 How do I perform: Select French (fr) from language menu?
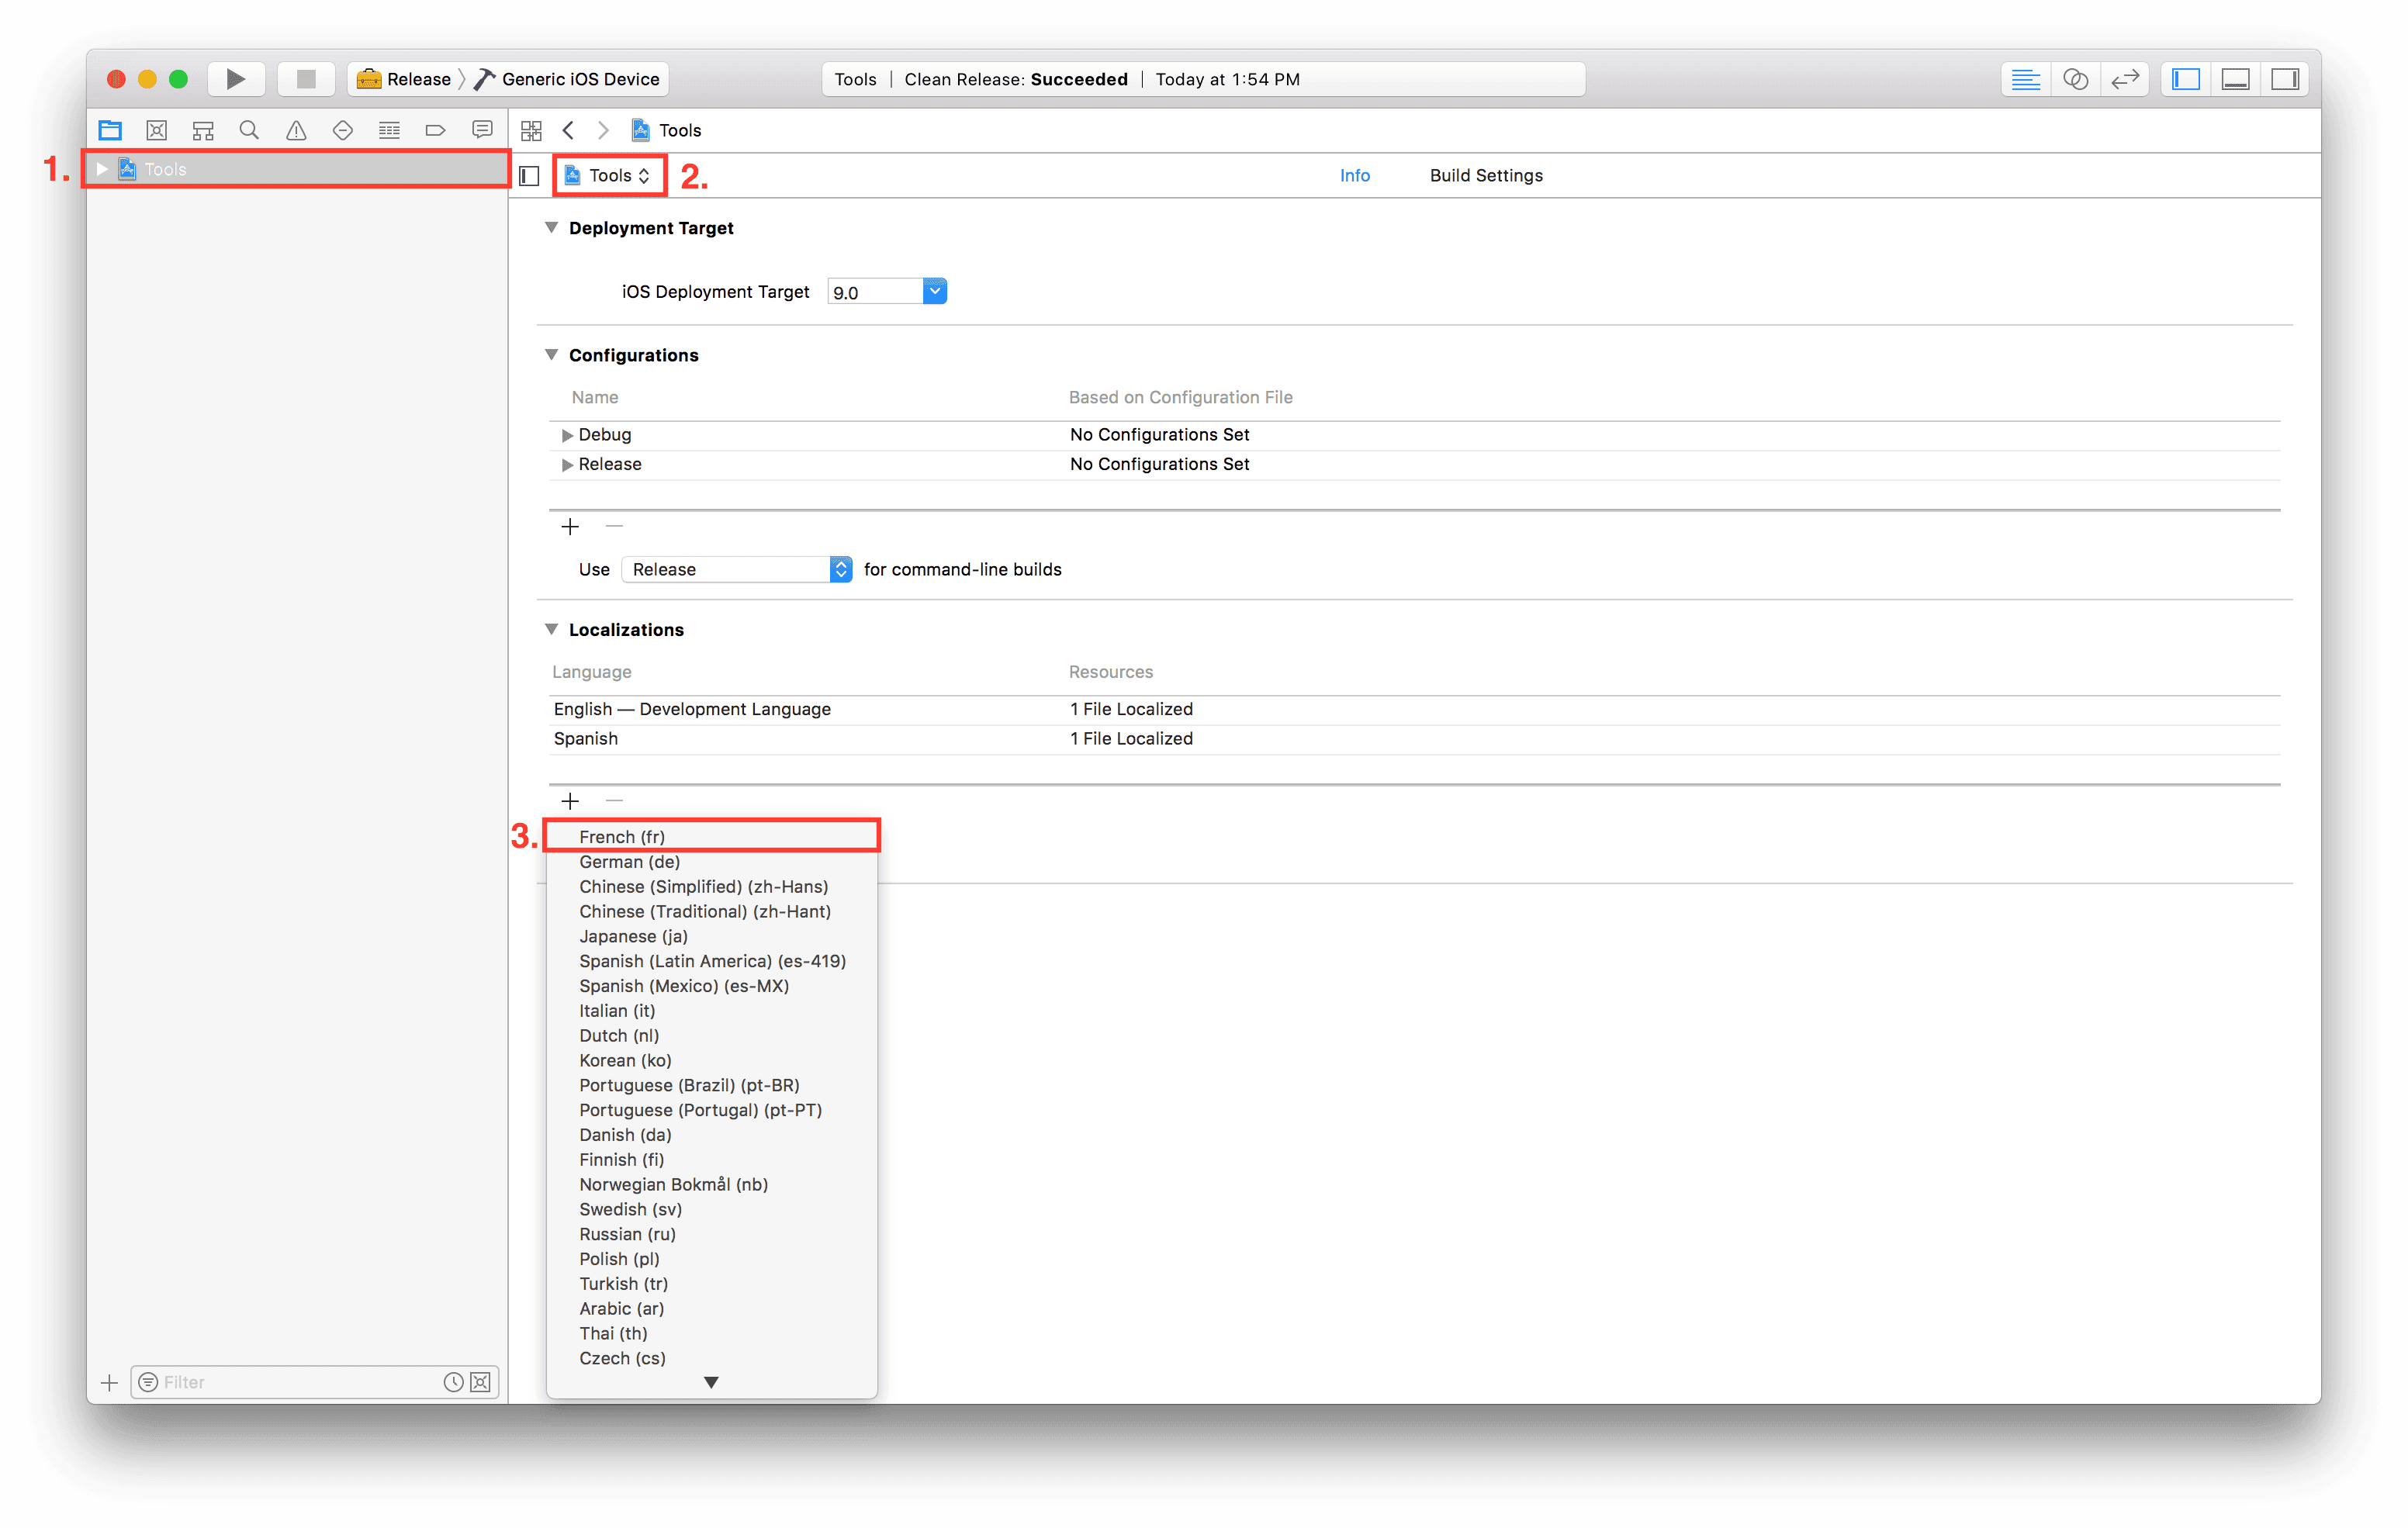[621, 836]
